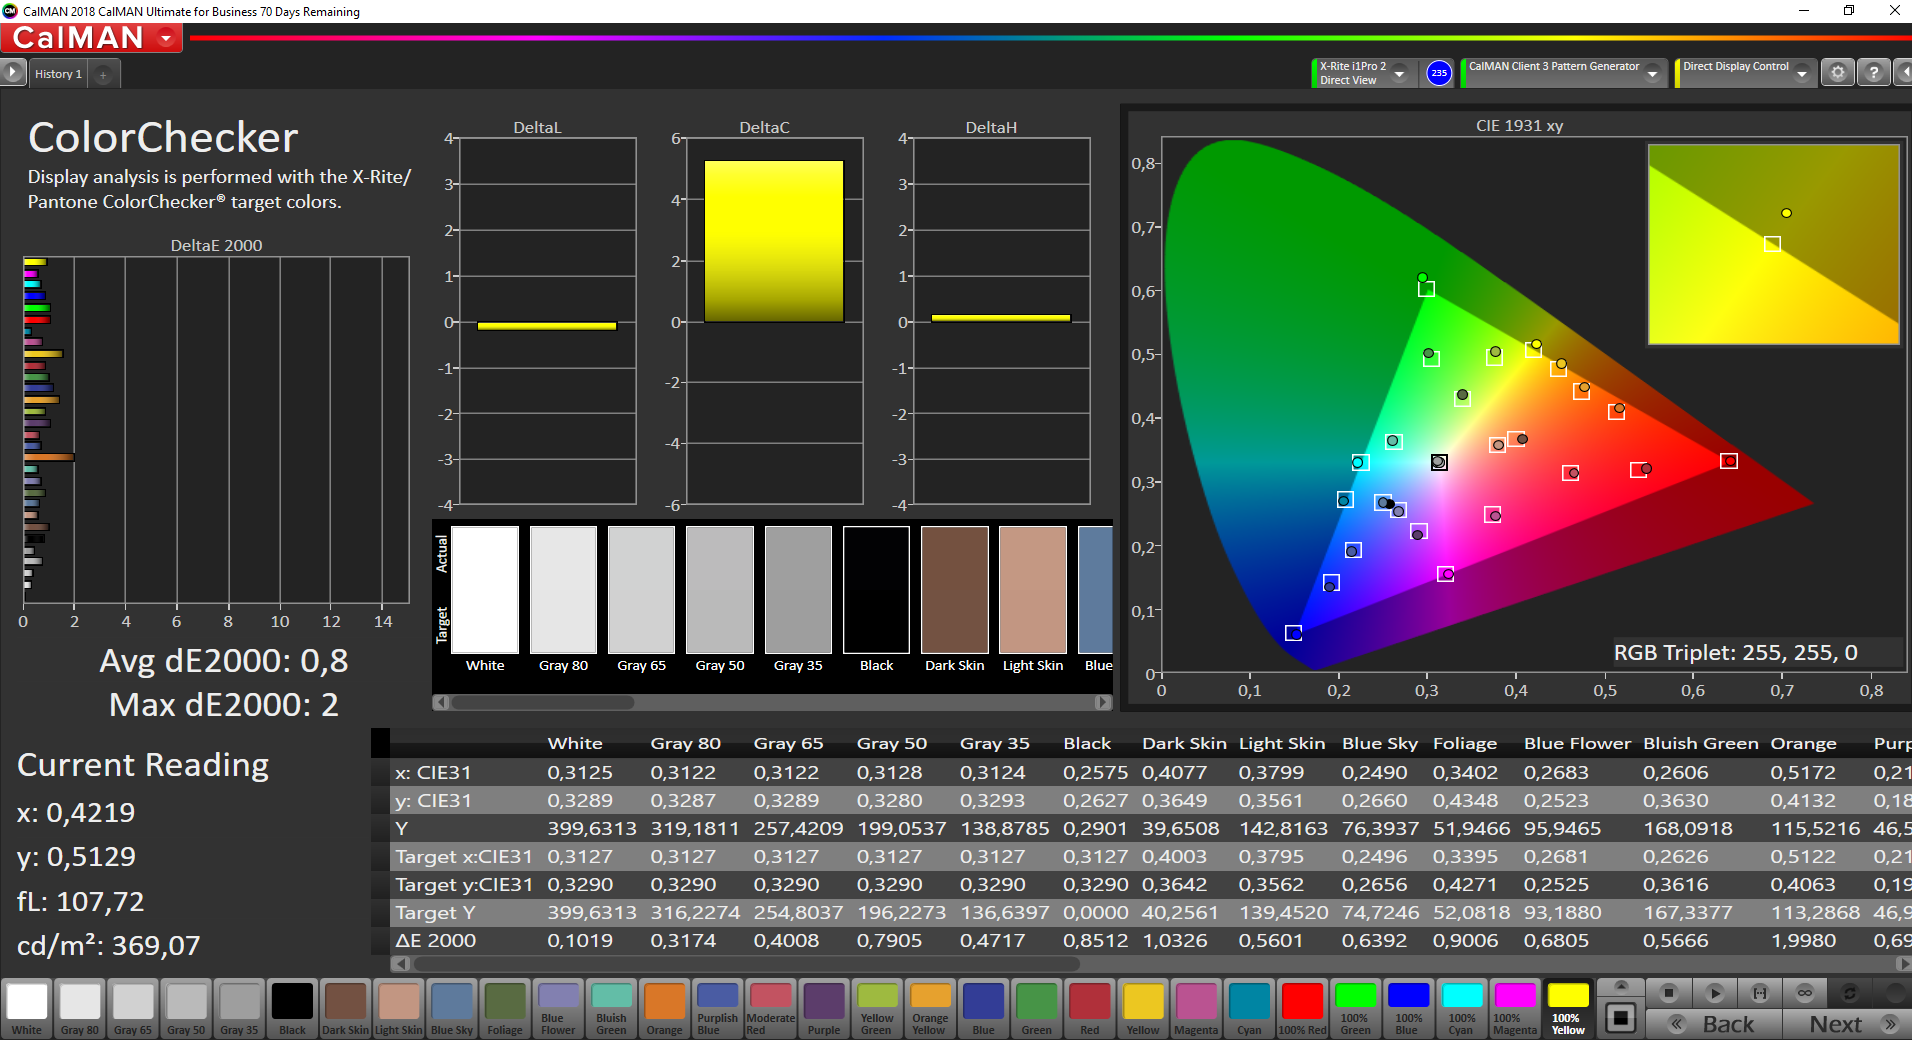This screenshot has width=1912, height=1040.
Task: Choose the Dark Skin patch in bottom strip
Action: click(x=345, y=1008)
